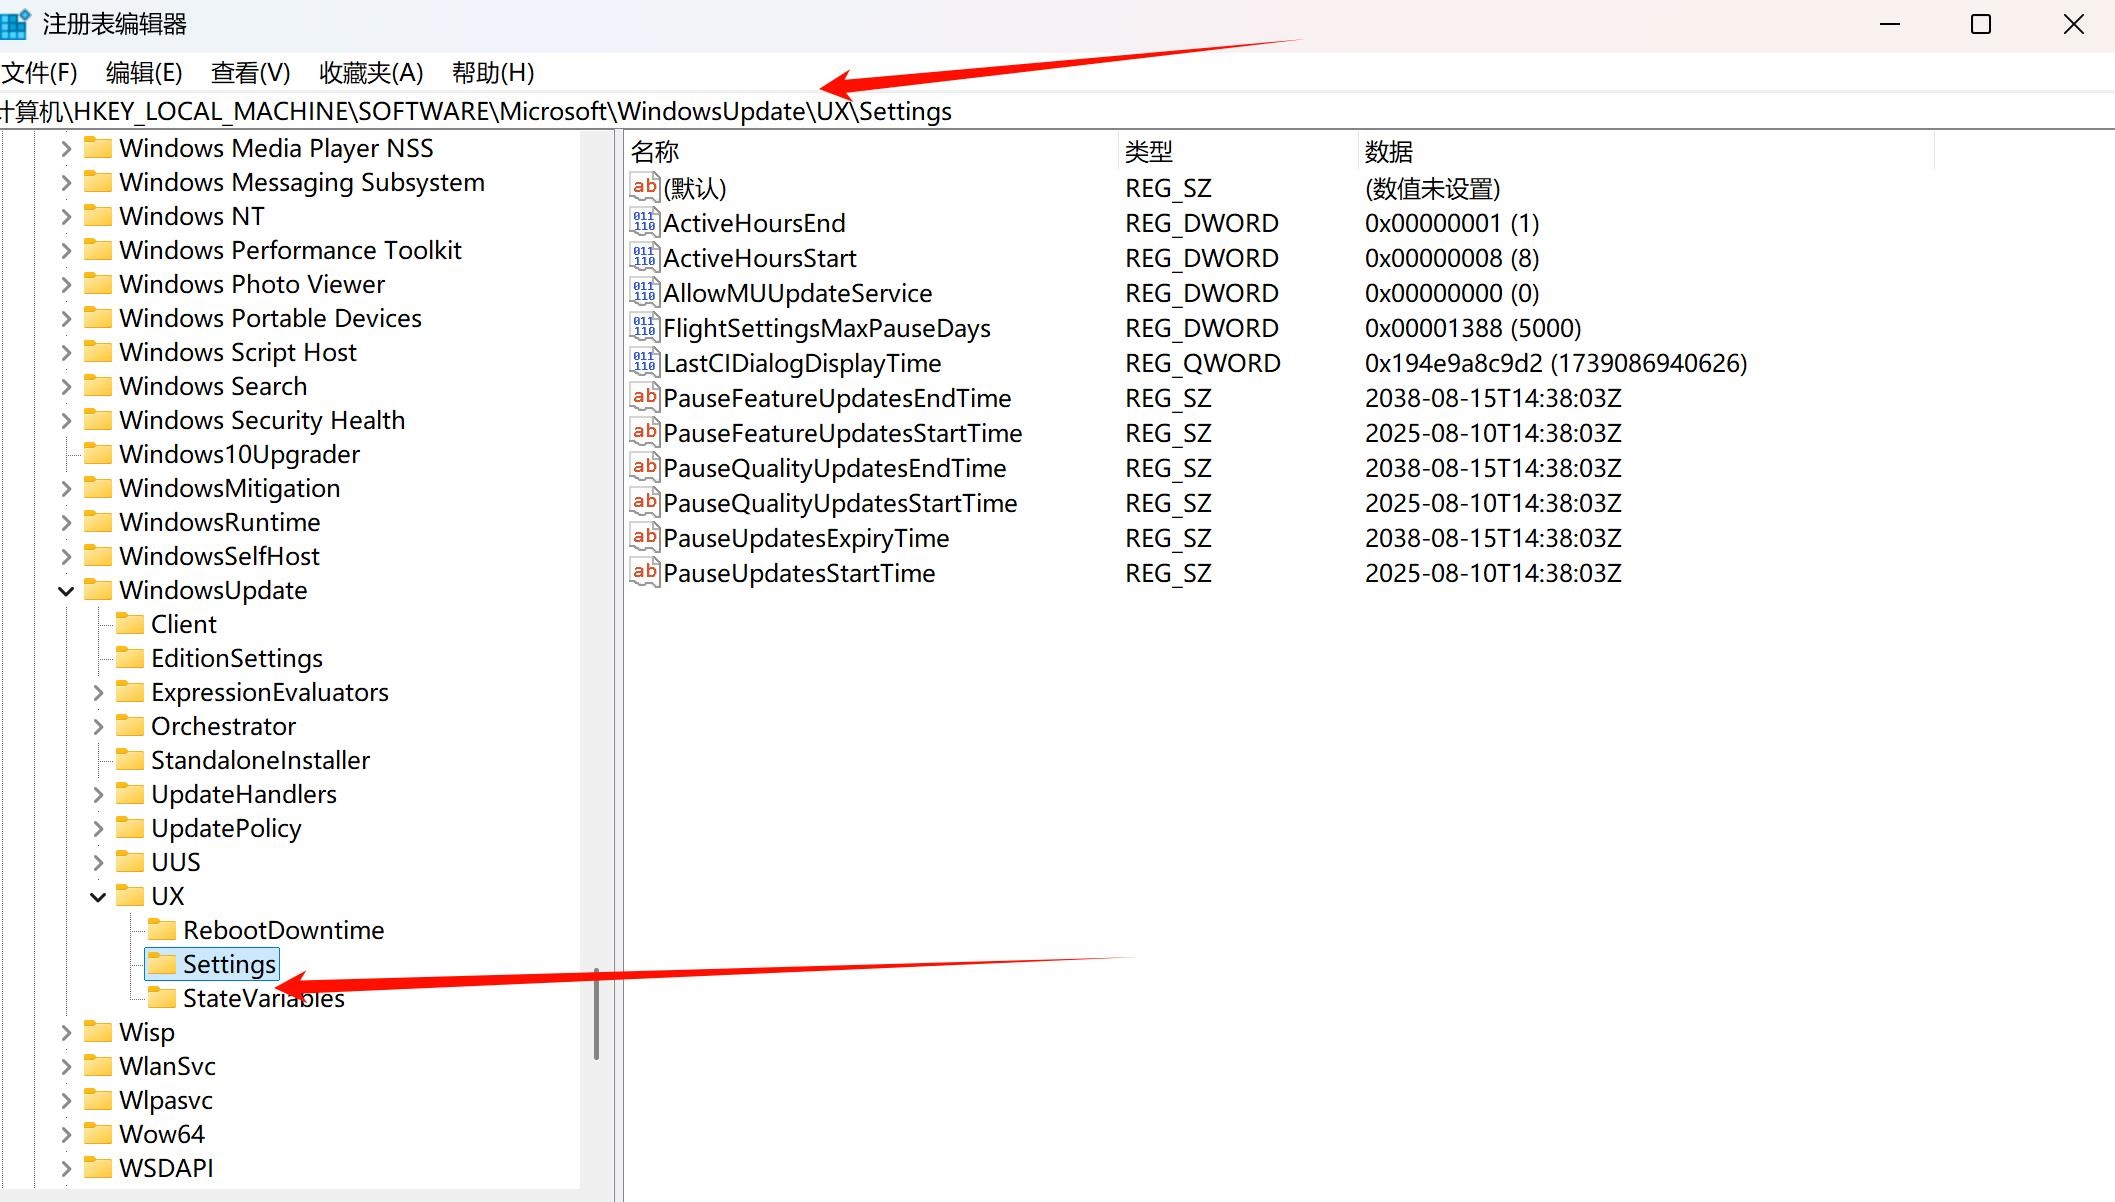Click the Registry Editor app icon in title bar
2115x1202 pixels.
click(14, 24)
